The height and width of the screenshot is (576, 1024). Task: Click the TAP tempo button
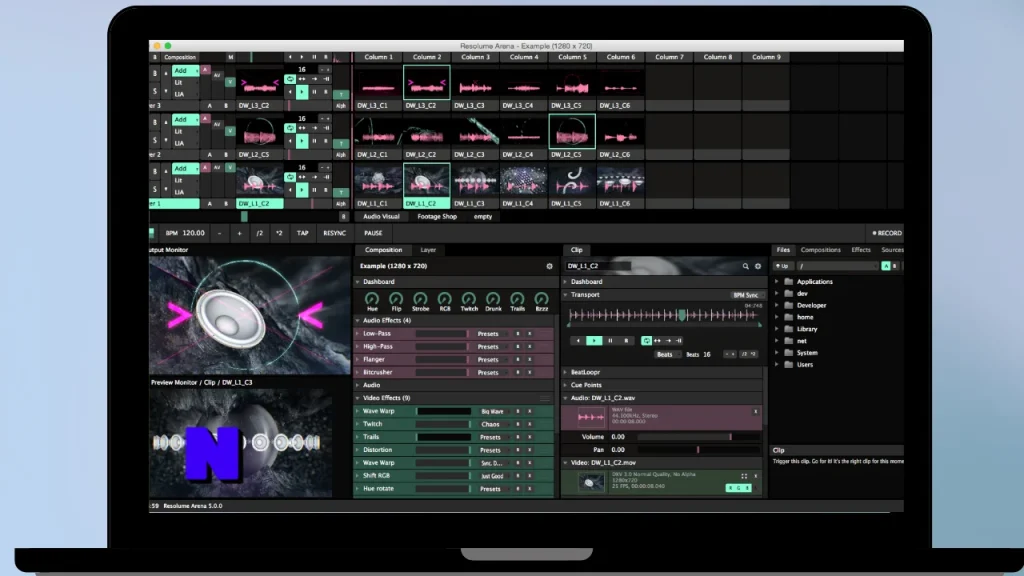click(x=303, y=232)
